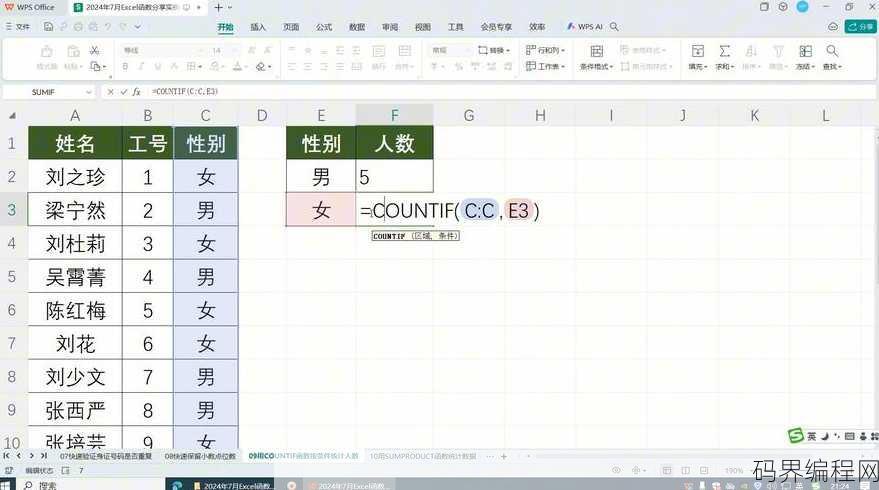Select column C header
Image resolution: width=879 pixels, height=490 pixels.
tap(206, 115)
